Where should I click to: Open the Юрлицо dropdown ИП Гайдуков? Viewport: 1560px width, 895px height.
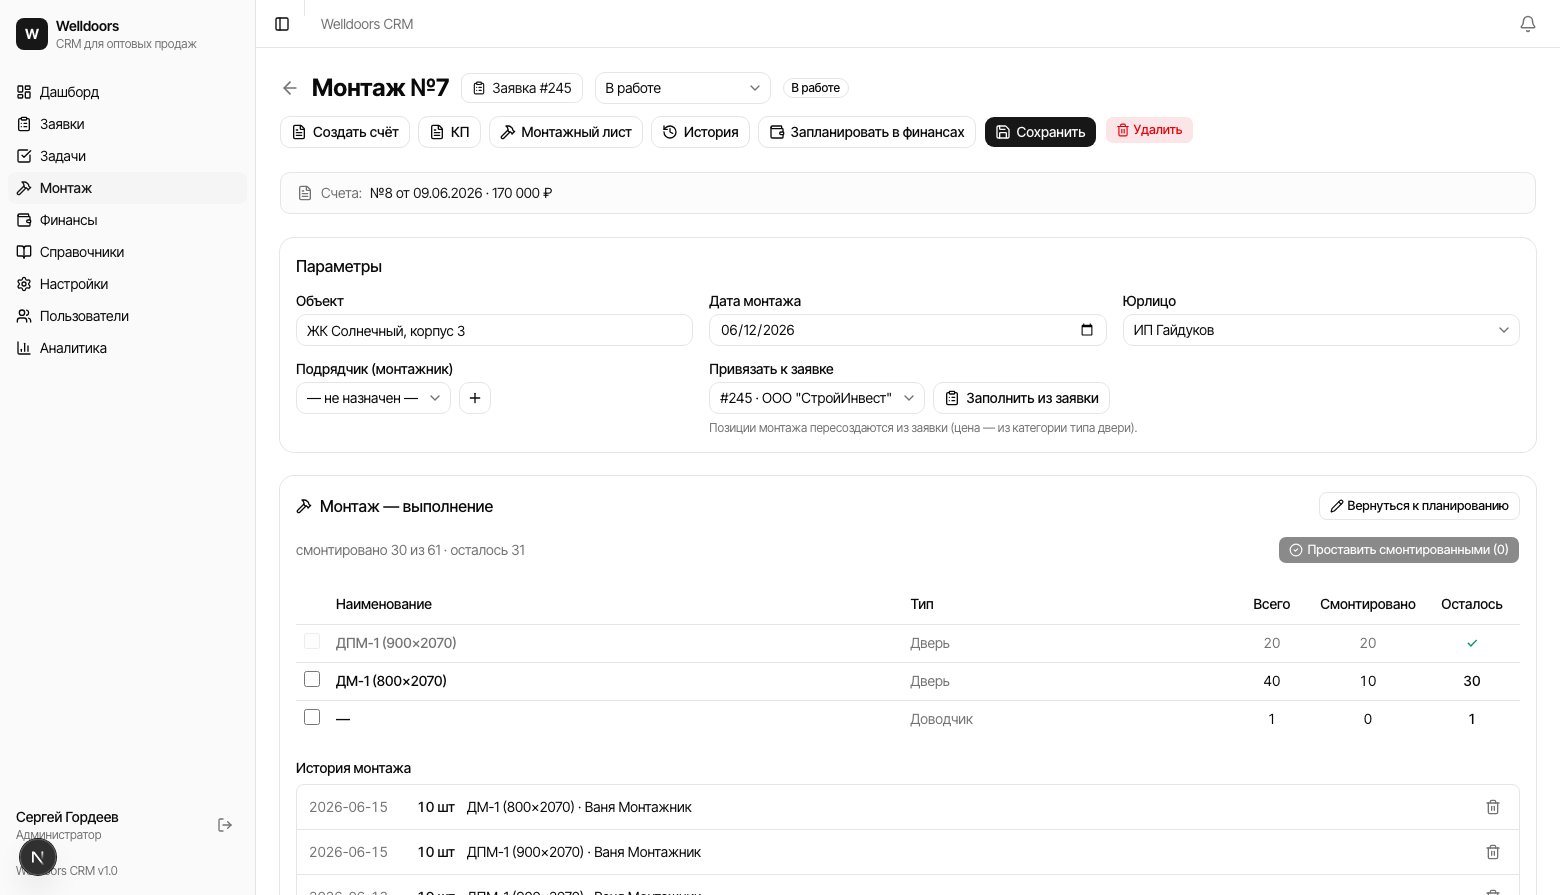coord(1321,330)
